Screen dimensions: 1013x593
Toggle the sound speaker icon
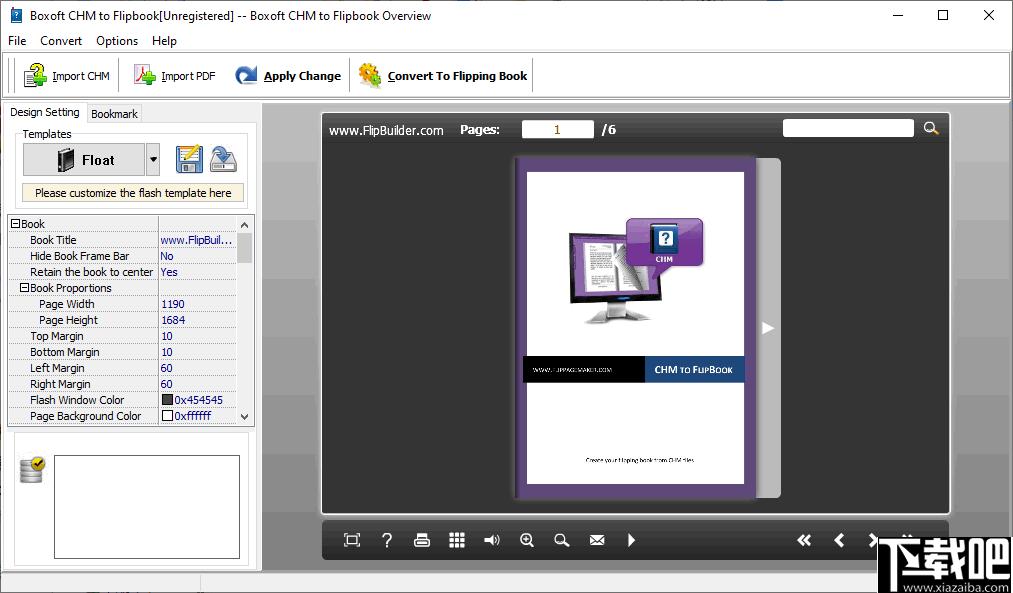click(x=492, y=540)
